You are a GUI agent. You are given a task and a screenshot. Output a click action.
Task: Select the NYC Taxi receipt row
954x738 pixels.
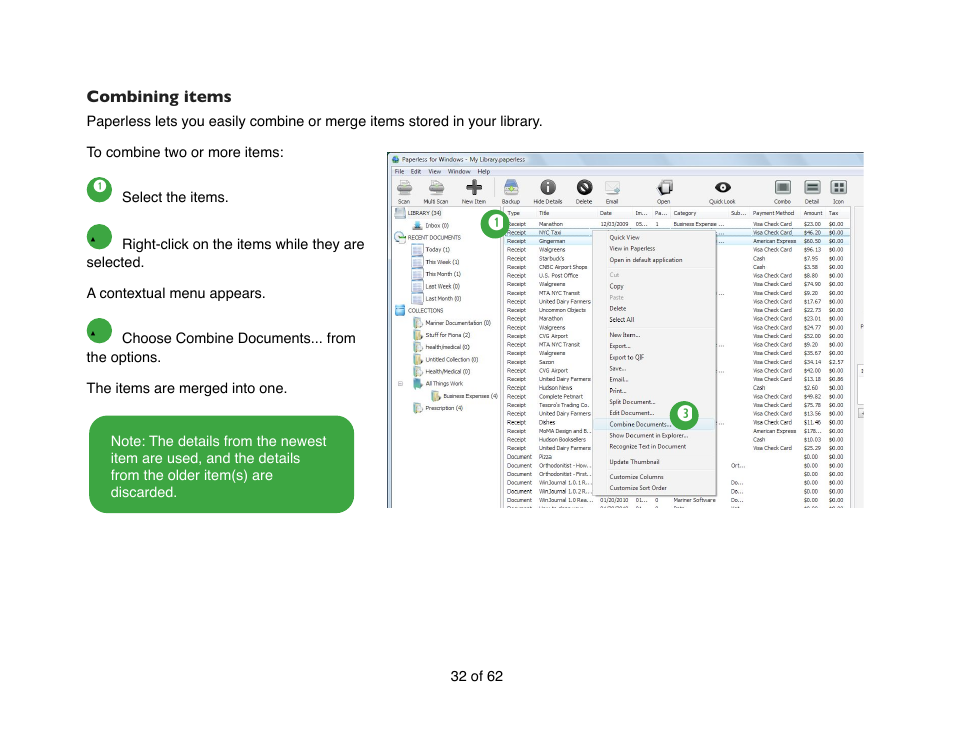(677, 232)
